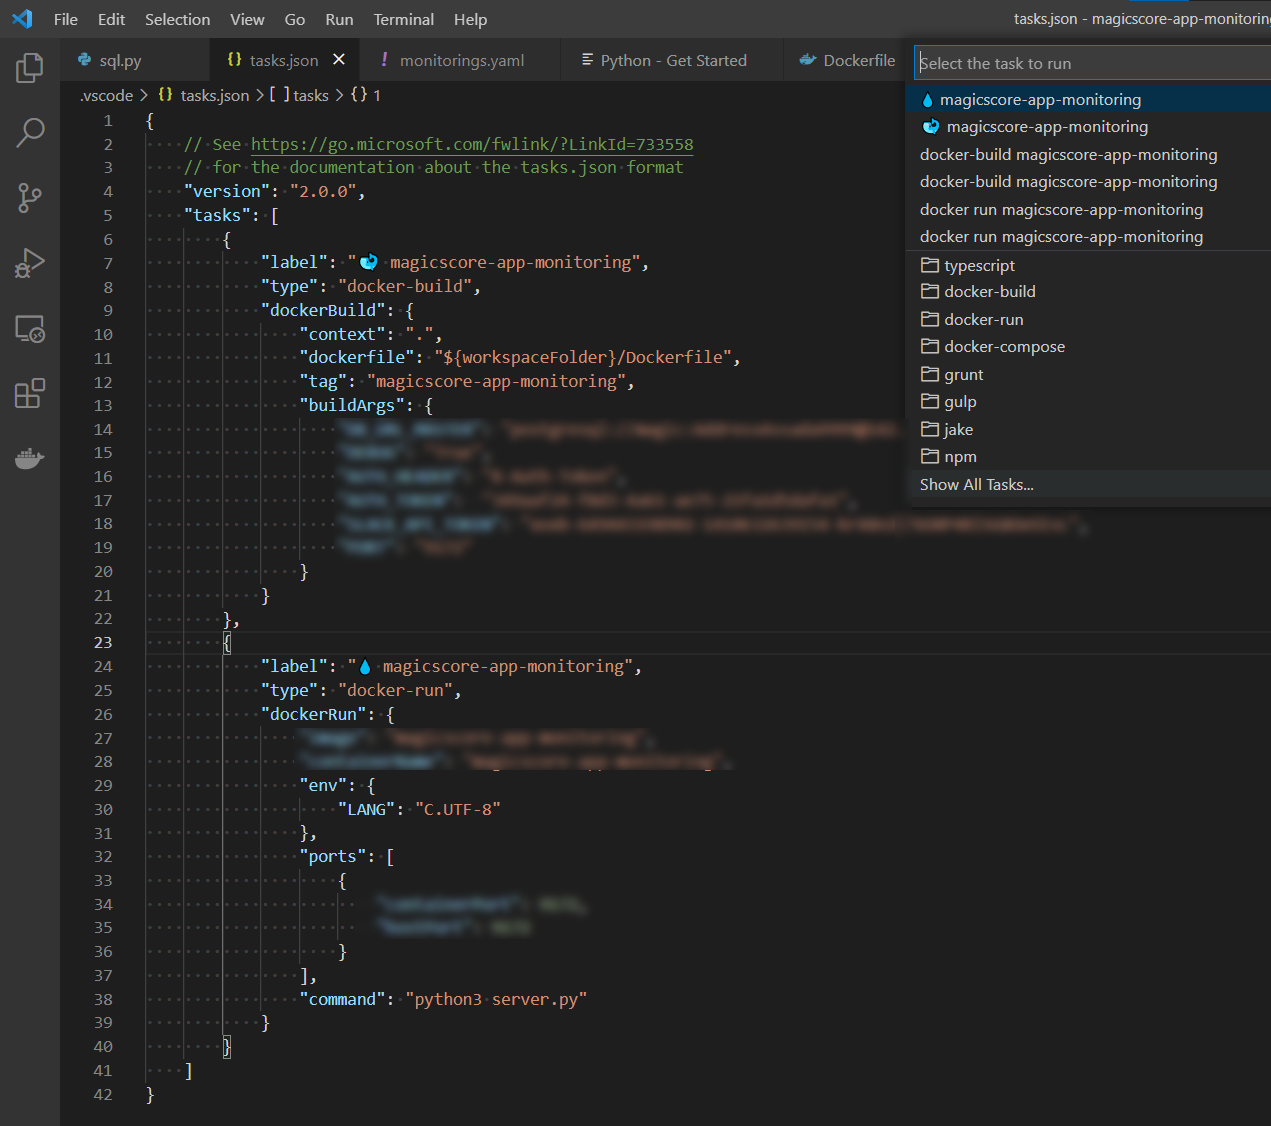This screenshot has width=1271, height=1126.
Task: Expand the npm task category
Action: (x=958, y=456)
